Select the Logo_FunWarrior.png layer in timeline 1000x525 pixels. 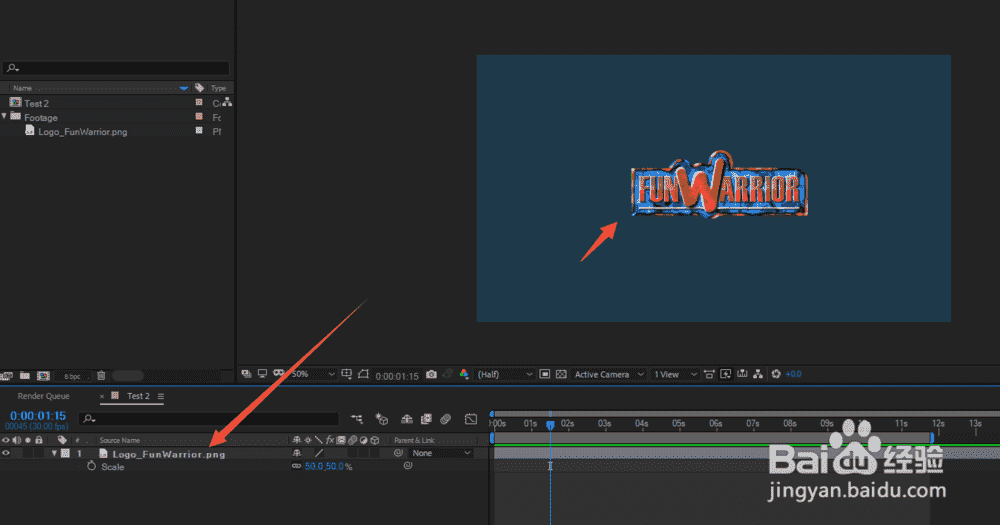click(169, 454)
